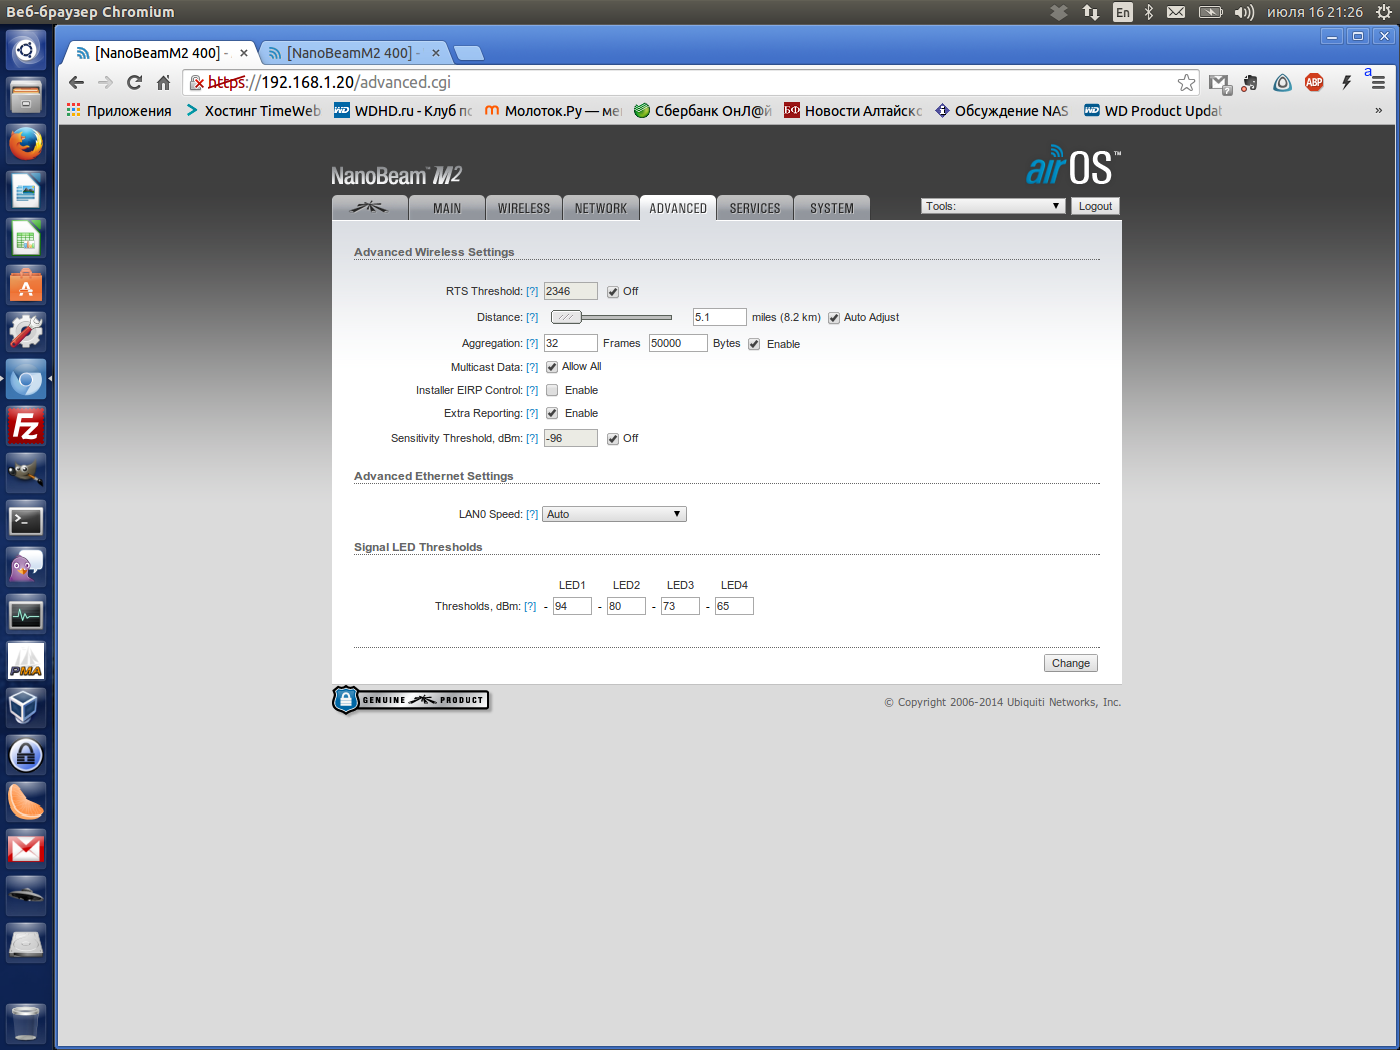Click the Gmail checker extension icon
The image size is (1400, 1050).
click(x=1219, y=83)
